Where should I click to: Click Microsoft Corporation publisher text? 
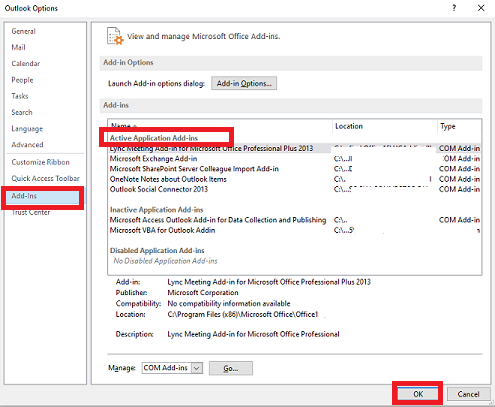coord(203,293)
